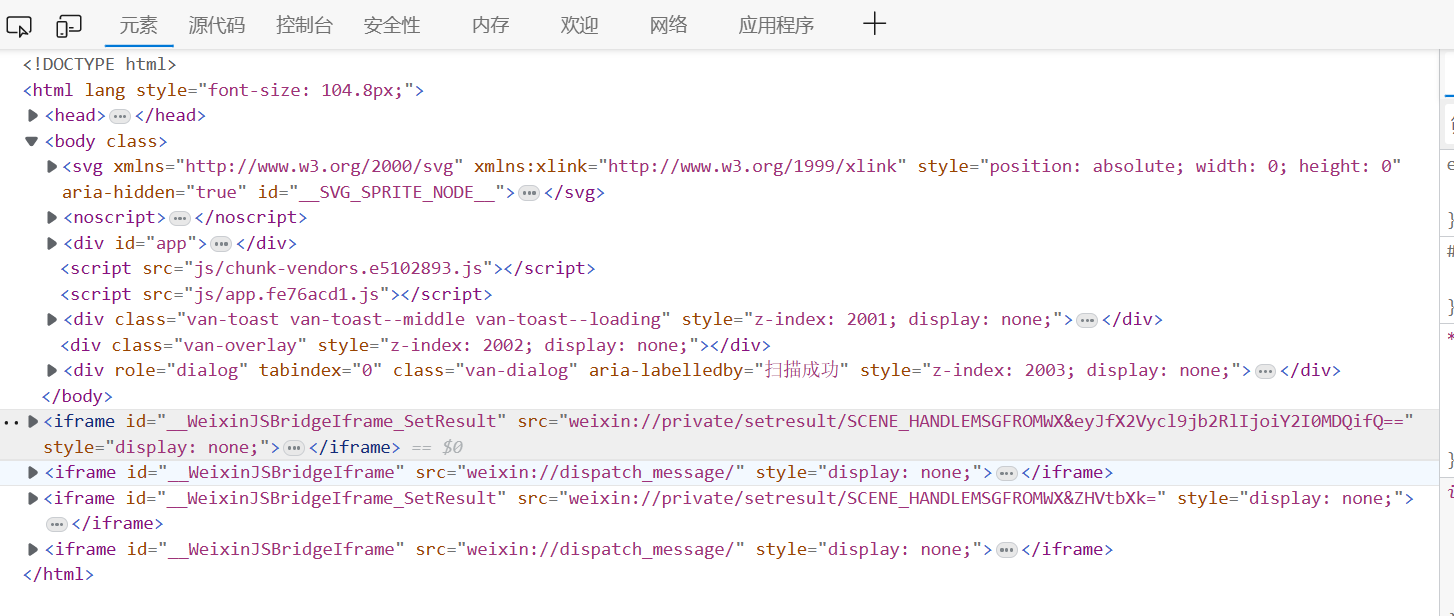Open more panels with the + icon
The width and height of the screenshot is (1454, 616).
(x=873, y=24)
